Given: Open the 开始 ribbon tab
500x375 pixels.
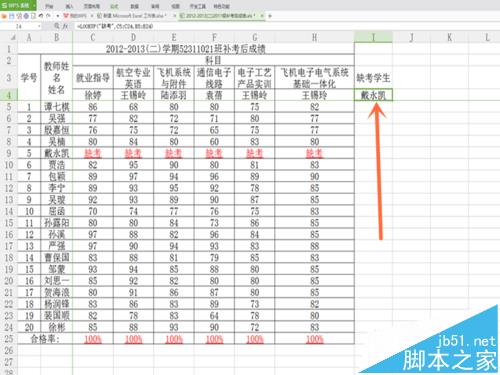Looking at the screenshot, I should click(x=49, y=6).
